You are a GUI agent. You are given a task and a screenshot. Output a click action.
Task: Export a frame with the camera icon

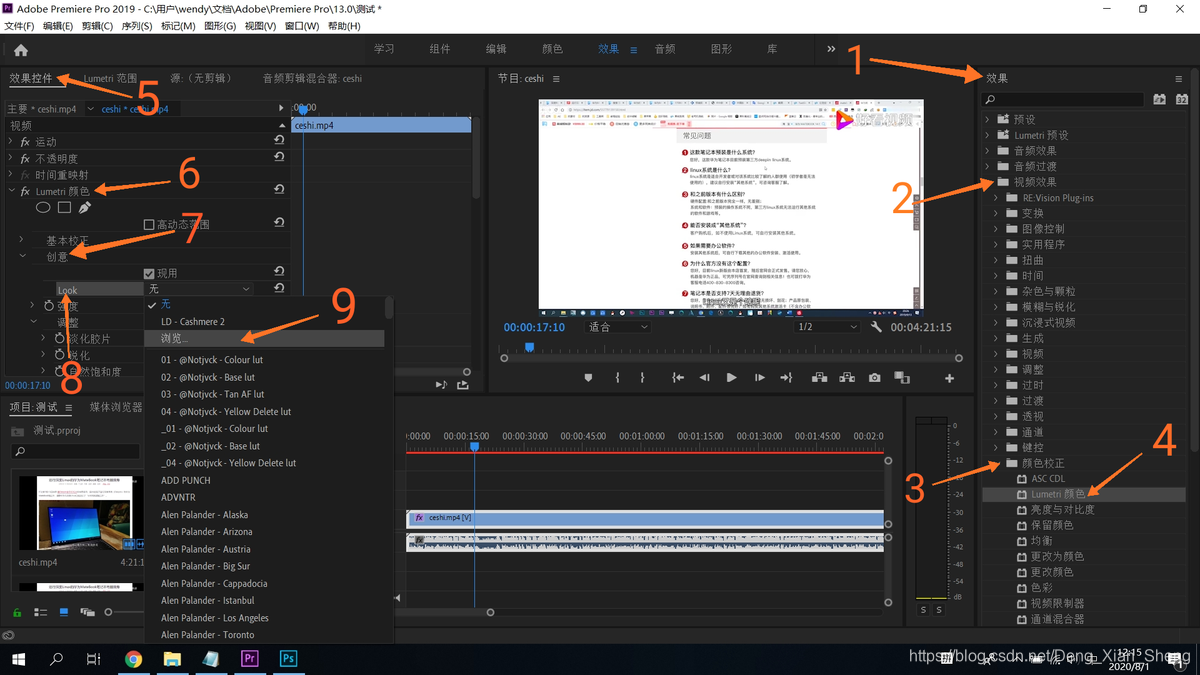click(x=875, y=378)
